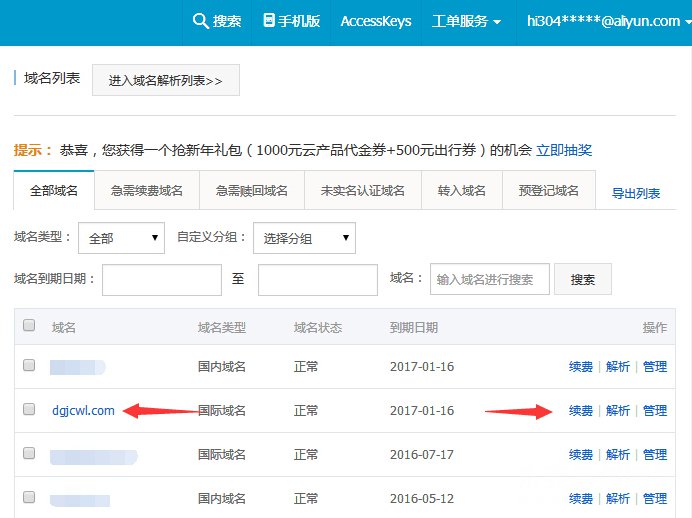Viewport: 692px width, 518px height.
Task: Click 解析 in the 2016-07-17 row
Action: coord(618,454)
